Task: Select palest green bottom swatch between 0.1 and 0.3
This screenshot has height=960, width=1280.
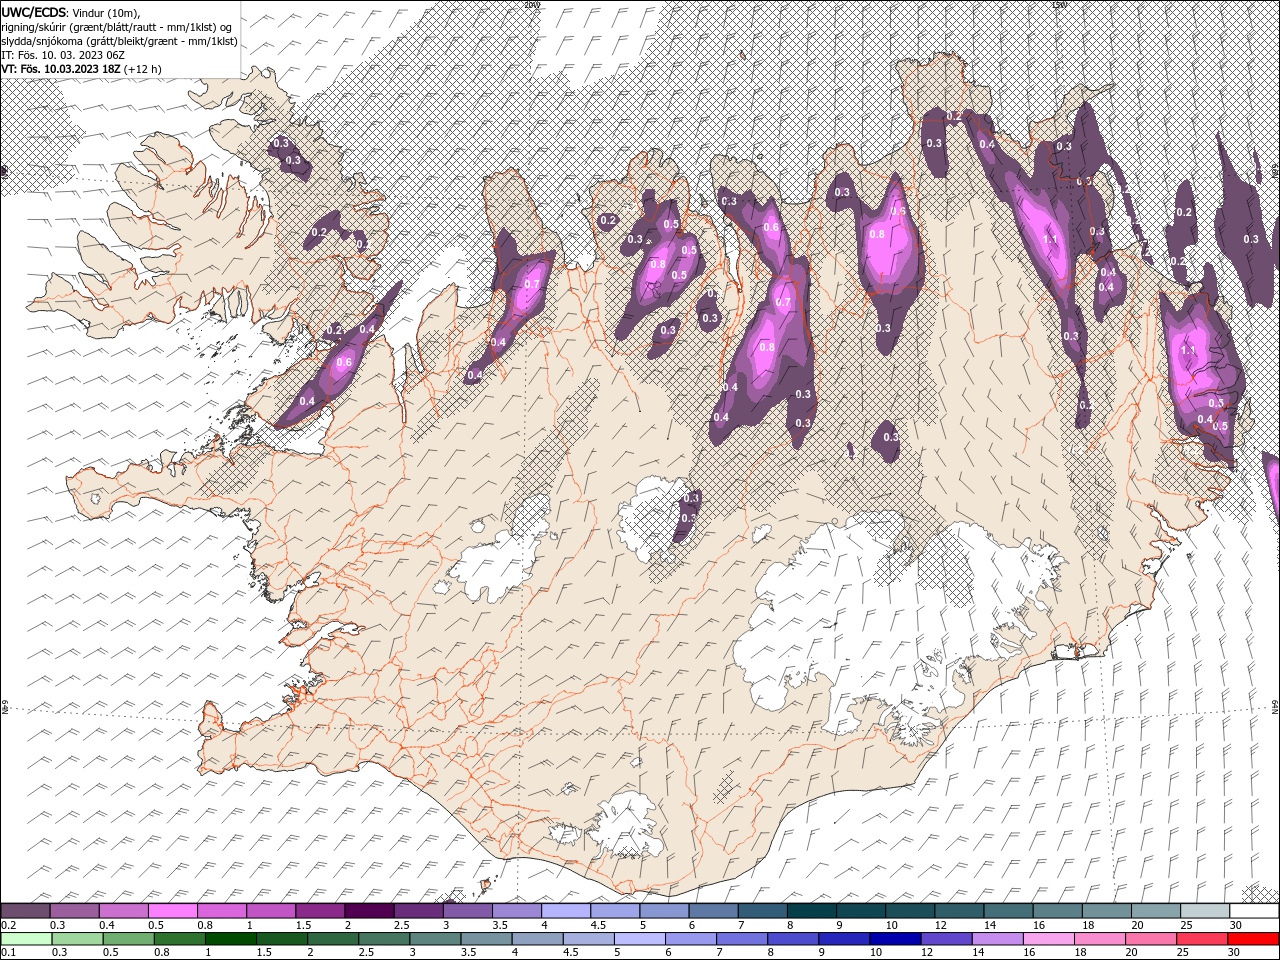Action: (x=27, y=939)
